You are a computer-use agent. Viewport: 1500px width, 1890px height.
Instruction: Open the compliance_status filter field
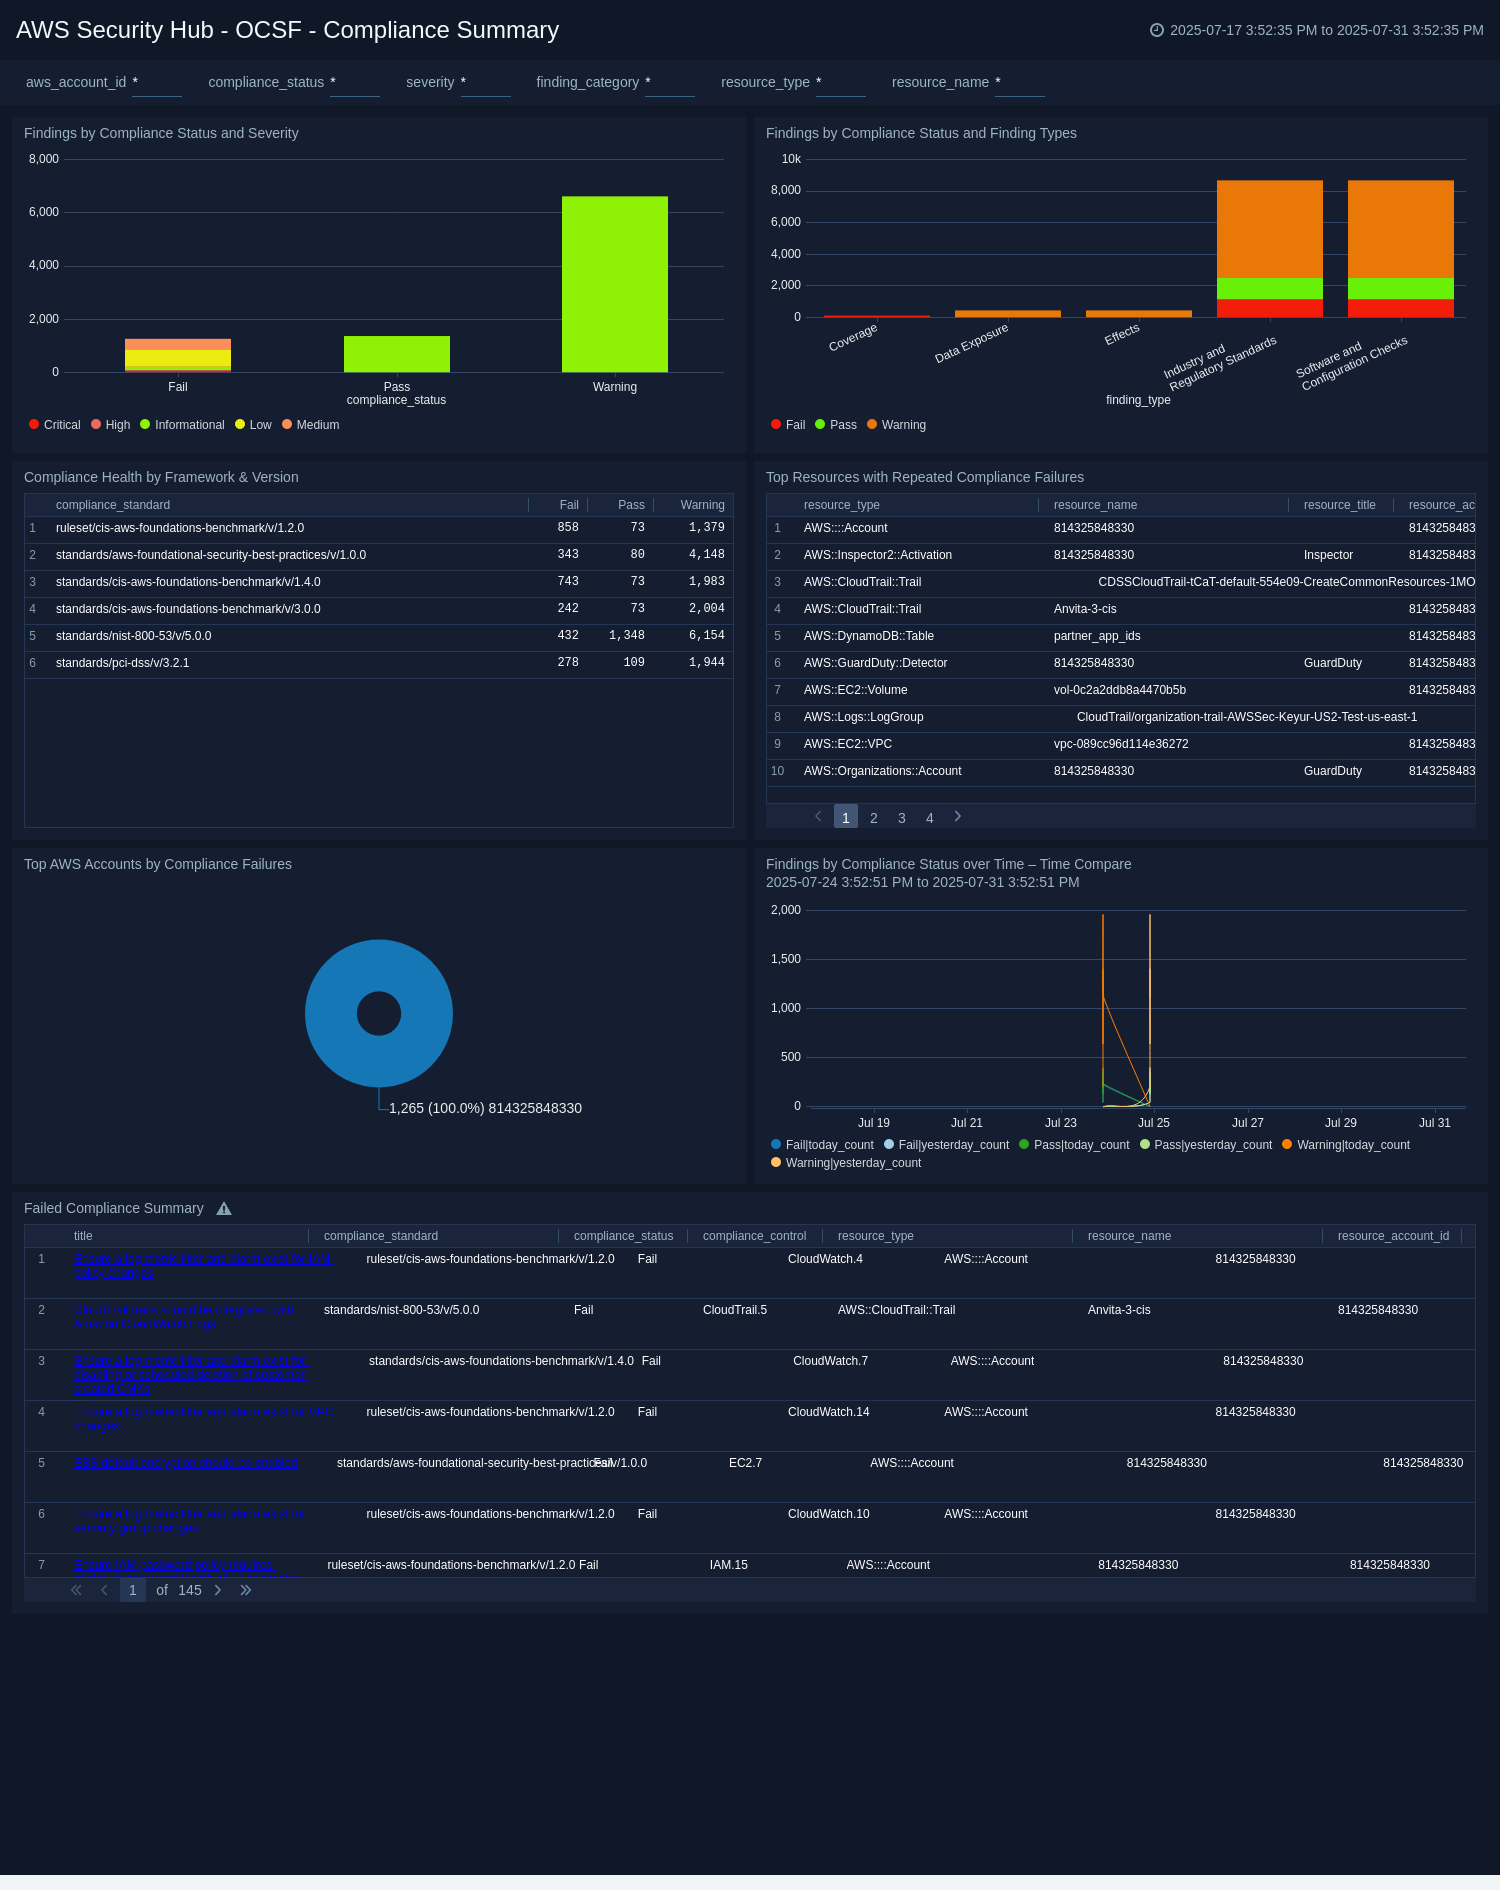(x=355, y=83)
